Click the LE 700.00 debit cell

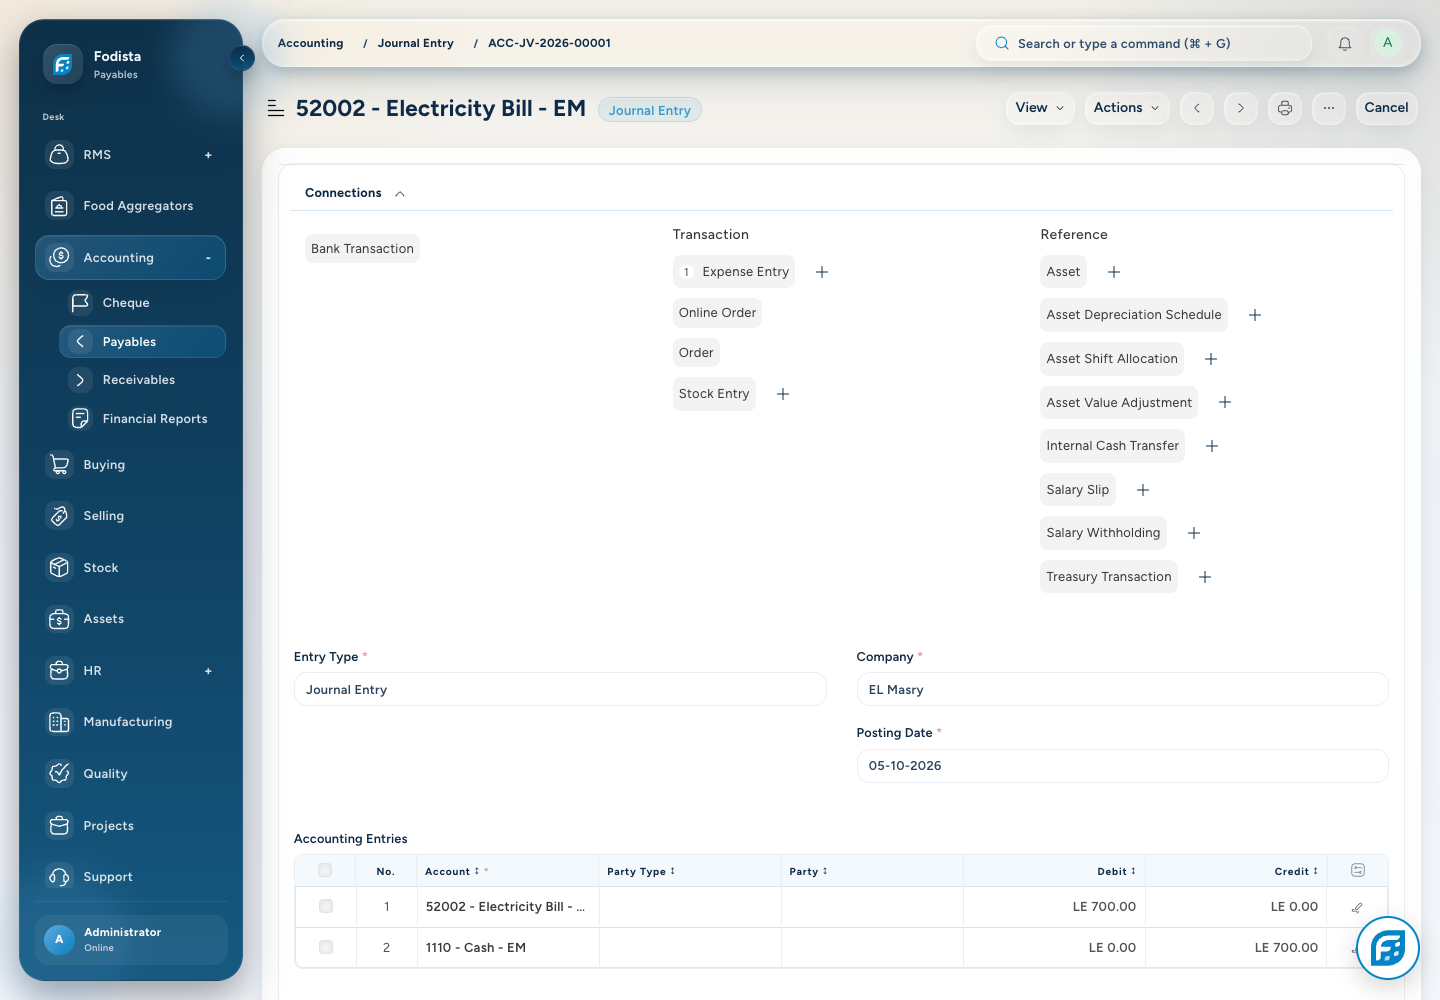tap(1055, 907)
